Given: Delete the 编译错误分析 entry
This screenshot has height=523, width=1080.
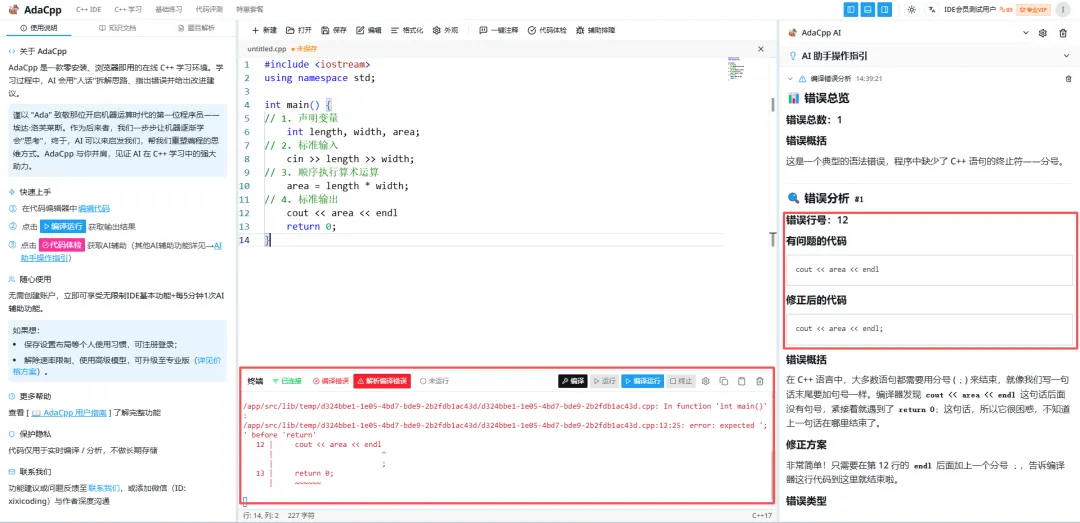Looking at the screenshot, I should click(1068, 79).
